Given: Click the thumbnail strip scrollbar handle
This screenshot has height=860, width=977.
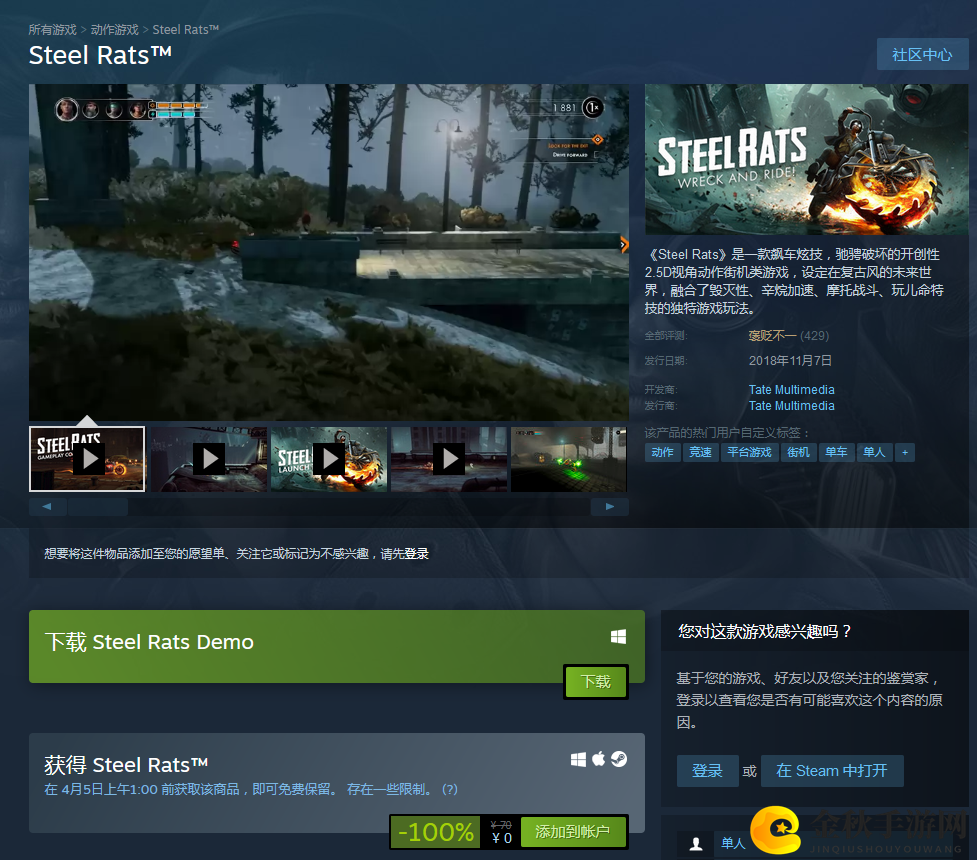Looking at the screenshot, I should point(98,507).
